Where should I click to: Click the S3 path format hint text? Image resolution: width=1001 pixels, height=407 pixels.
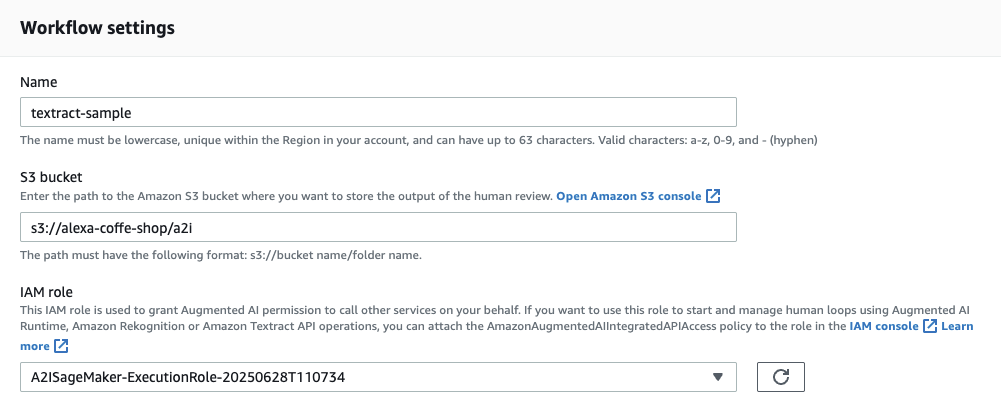click(222, 255)
